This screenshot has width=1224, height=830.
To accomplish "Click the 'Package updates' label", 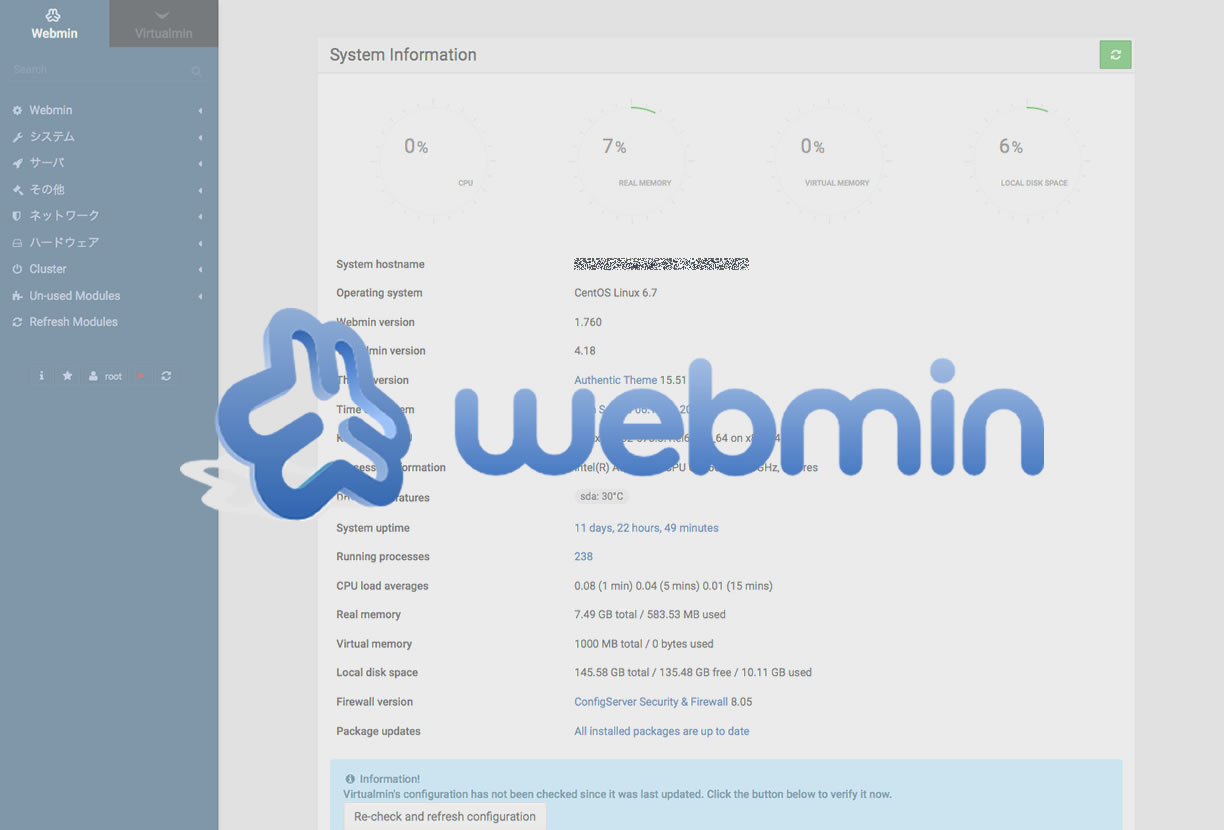I will tap(378, 731).
